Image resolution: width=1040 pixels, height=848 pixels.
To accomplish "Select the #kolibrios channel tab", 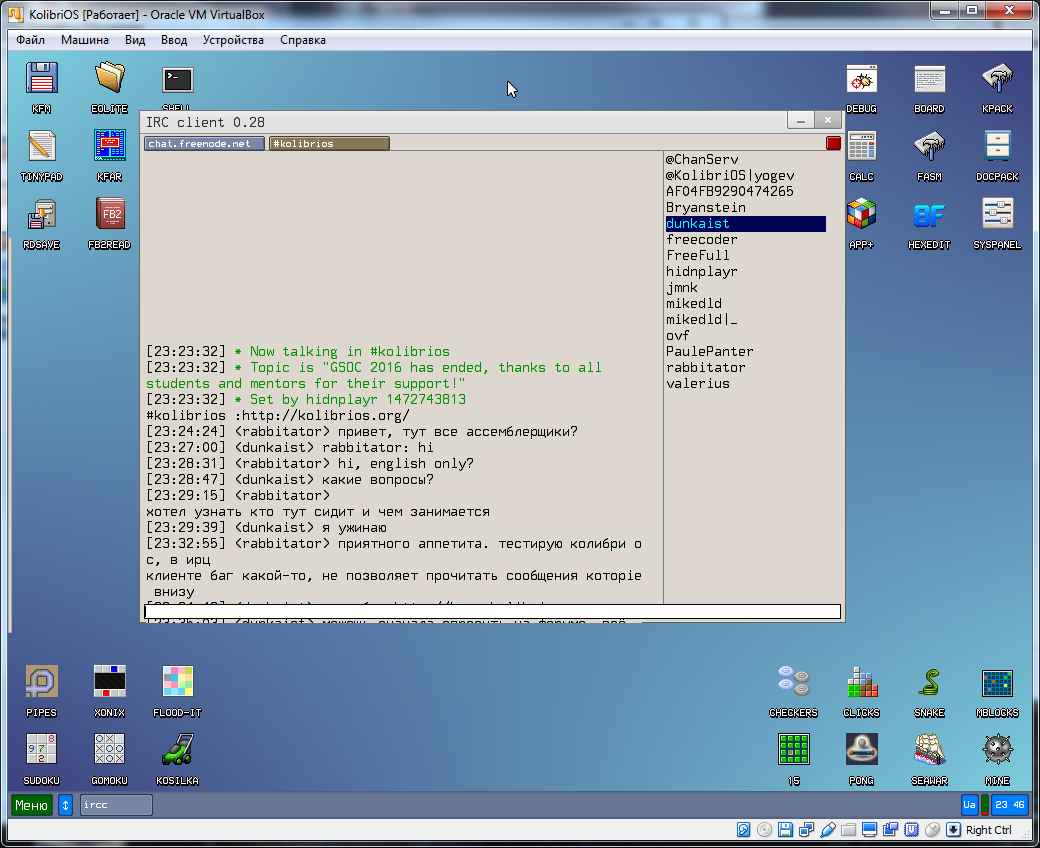I will (x=329, y=144).
